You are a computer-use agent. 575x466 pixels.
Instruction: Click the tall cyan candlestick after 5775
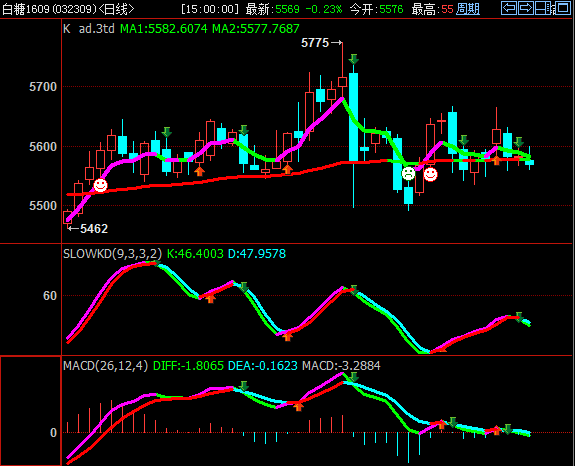(x=354, y=117)
